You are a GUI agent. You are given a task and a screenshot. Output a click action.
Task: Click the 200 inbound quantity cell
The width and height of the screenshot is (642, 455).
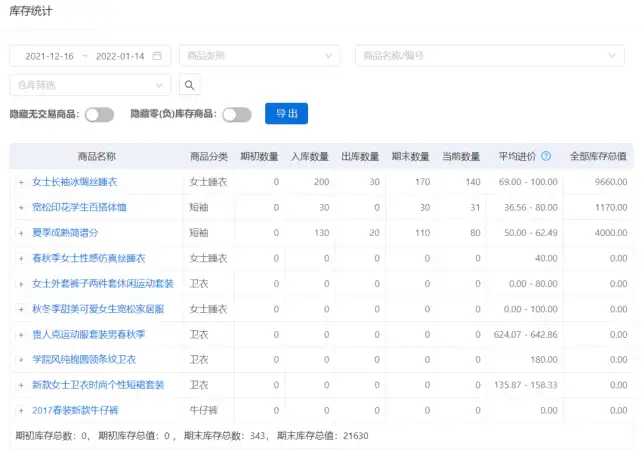321,182
